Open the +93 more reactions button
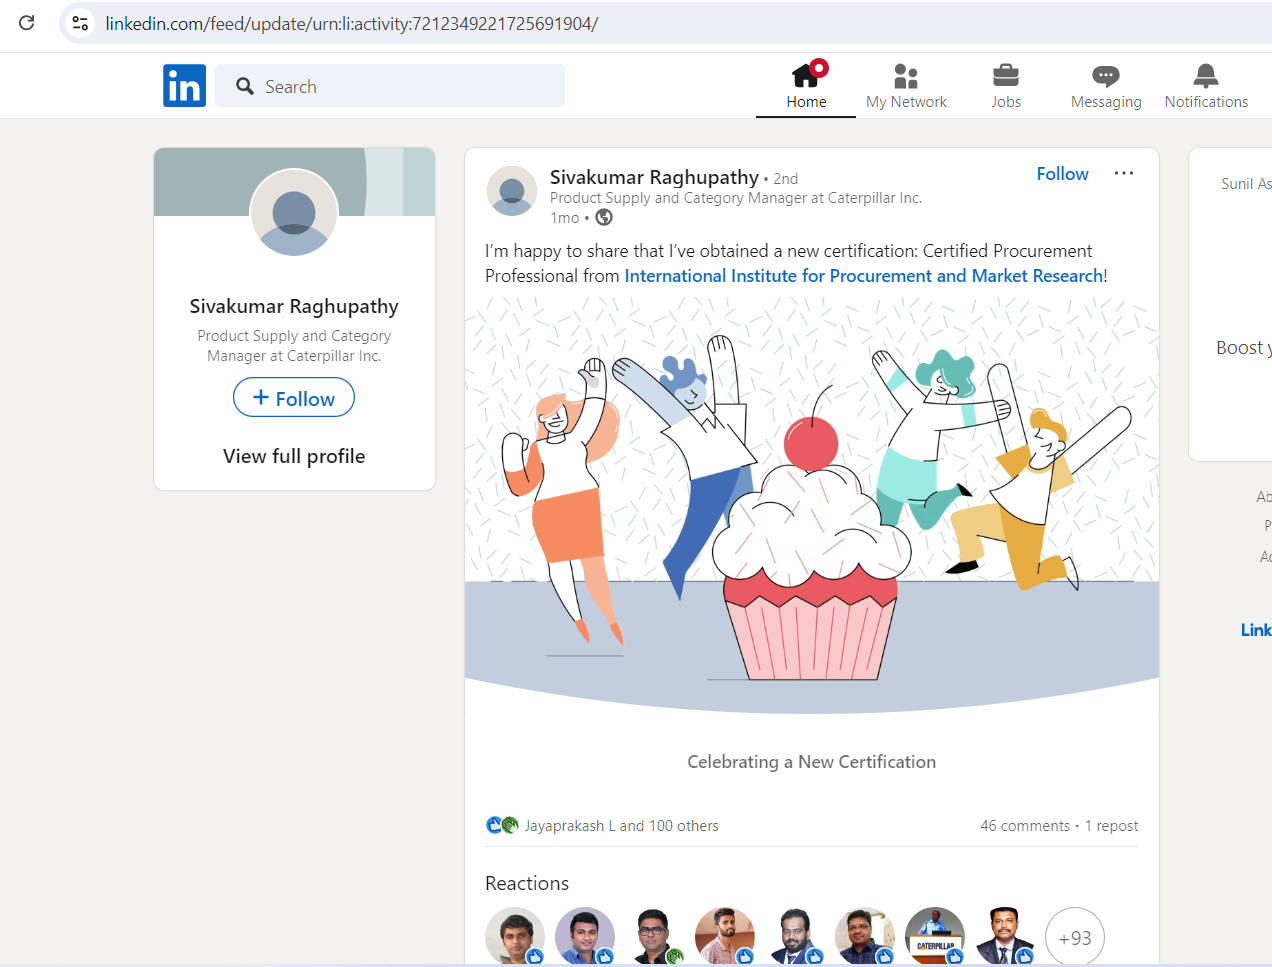 pyautogui.click(x=1075, y=937)
